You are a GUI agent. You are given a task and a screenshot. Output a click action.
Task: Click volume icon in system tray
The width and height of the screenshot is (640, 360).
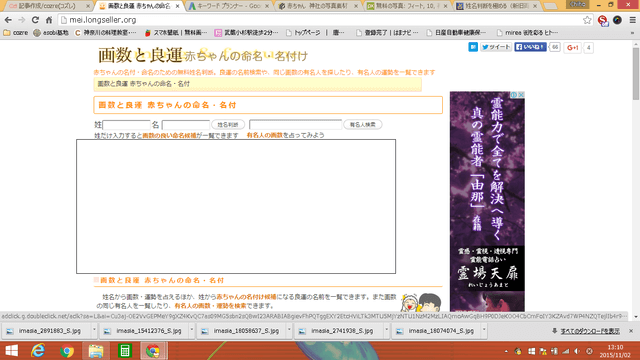pyautogui.click(x=577, y=351)
